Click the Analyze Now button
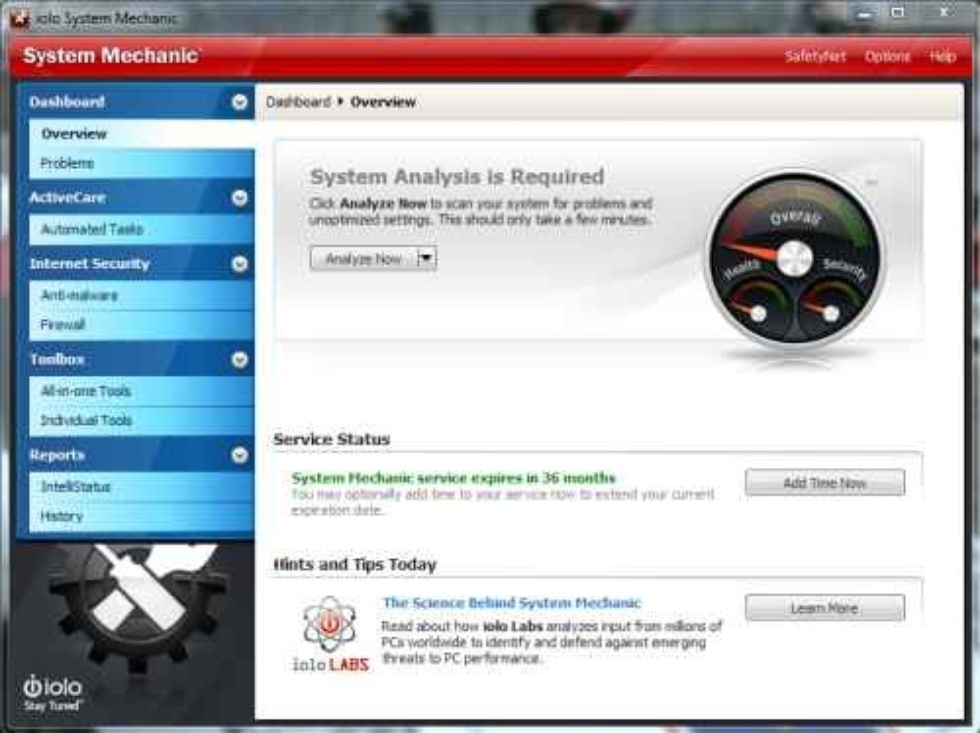 pos(364,259)
